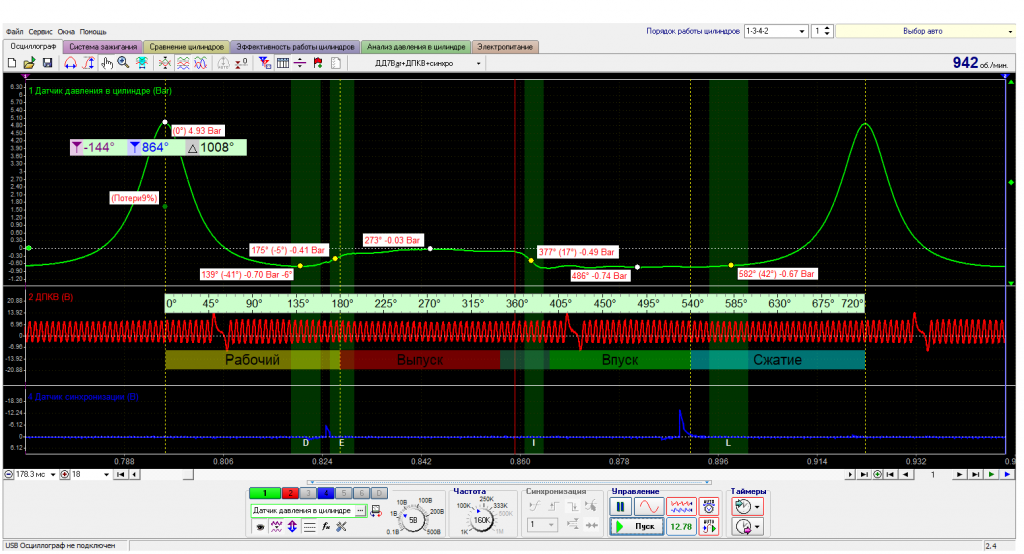Open the Файл menu
This screenshot has height=554, width=1024.
tap(14, 31)
